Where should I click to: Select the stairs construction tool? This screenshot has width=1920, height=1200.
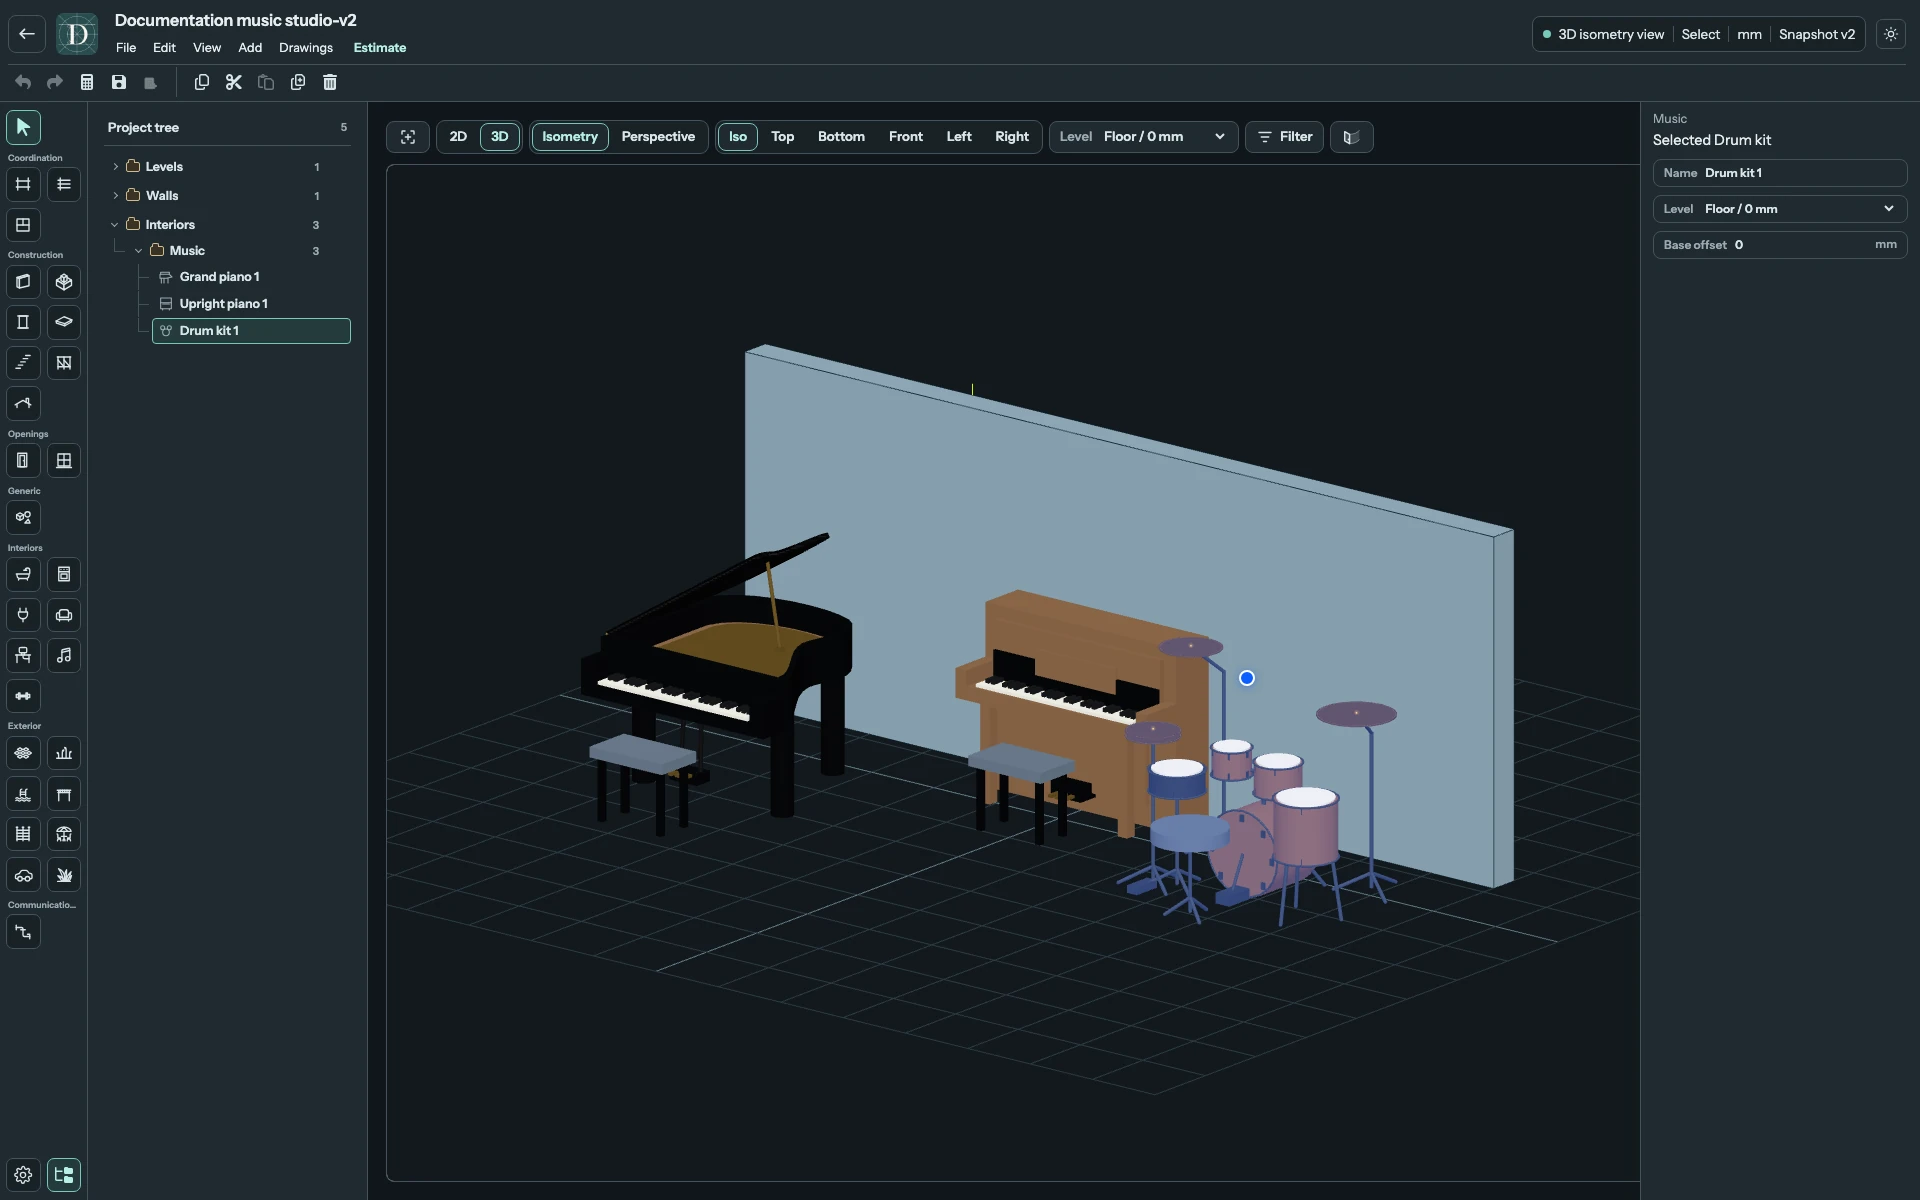tap(23, 363)
